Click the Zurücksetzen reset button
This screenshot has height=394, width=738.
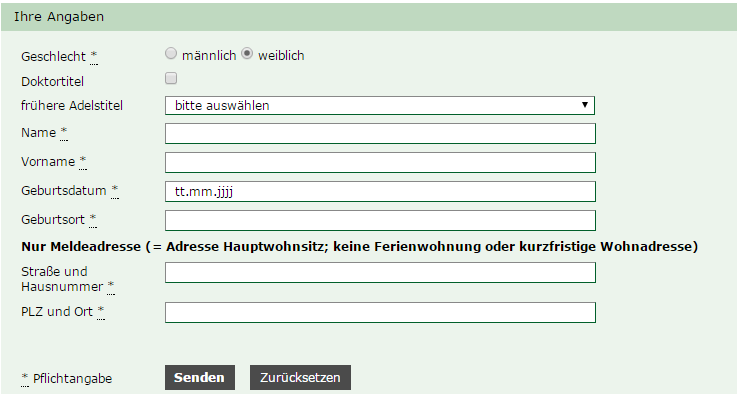point(300,378)
